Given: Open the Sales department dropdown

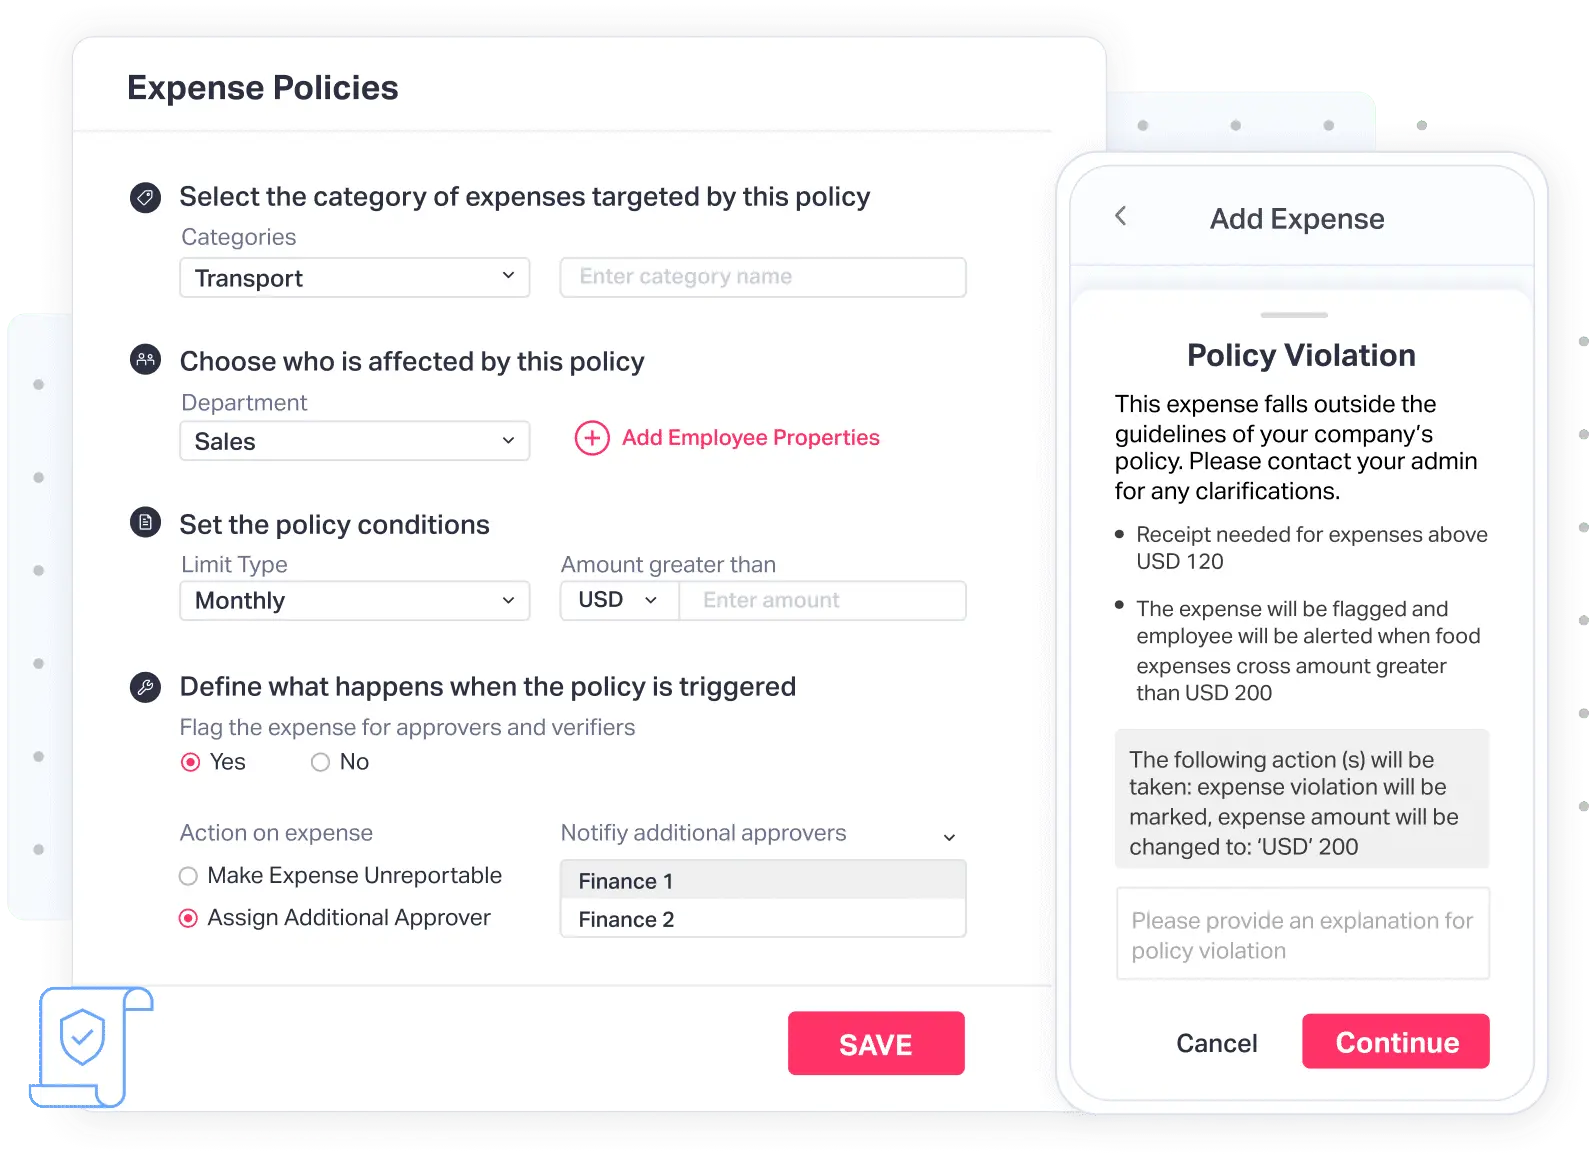Looking at the screenshot, I should [354, 441].
